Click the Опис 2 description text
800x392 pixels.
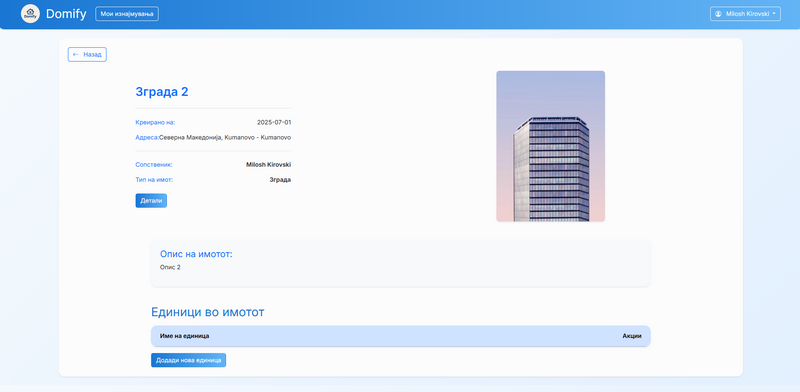170,267
